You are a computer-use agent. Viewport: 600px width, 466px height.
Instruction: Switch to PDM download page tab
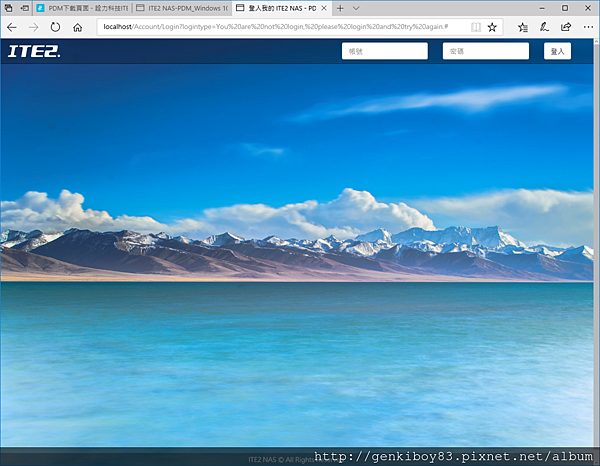(x=83, y=8)
